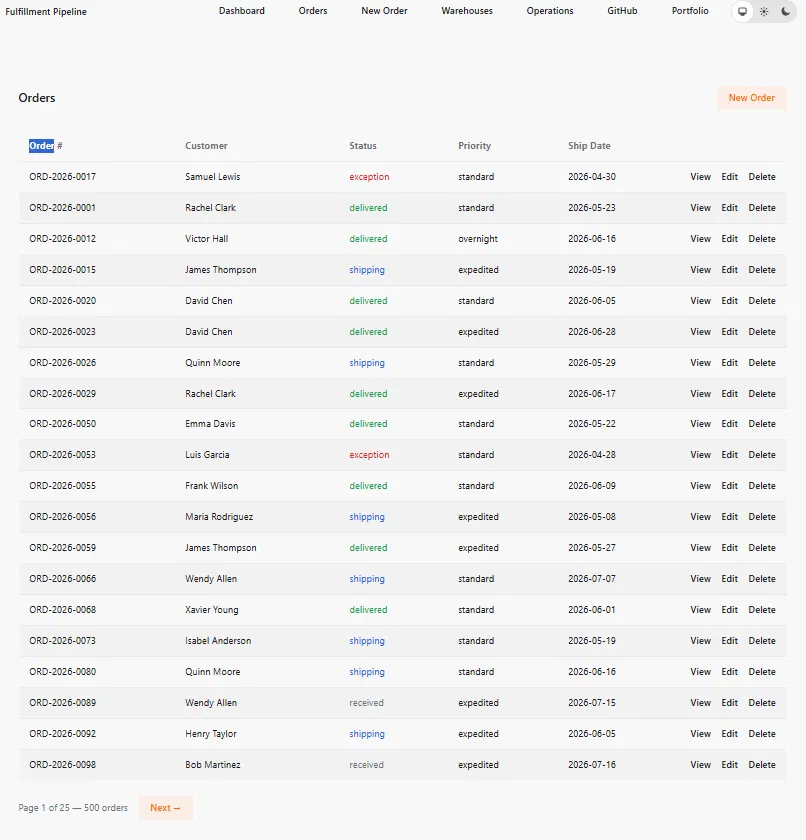The width and height of the screenshot is (806, 840).
Task: Edit order ORD-2026-0098
Action: [x=729, y=765]
